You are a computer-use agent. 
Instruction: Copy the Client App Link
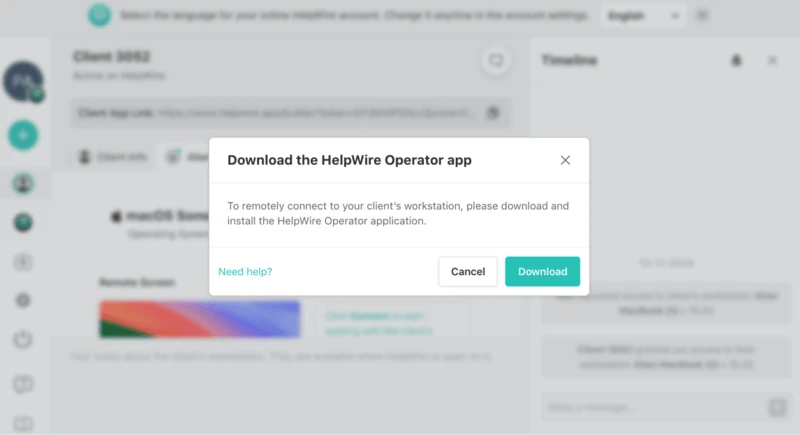click(x=493, y=113)
